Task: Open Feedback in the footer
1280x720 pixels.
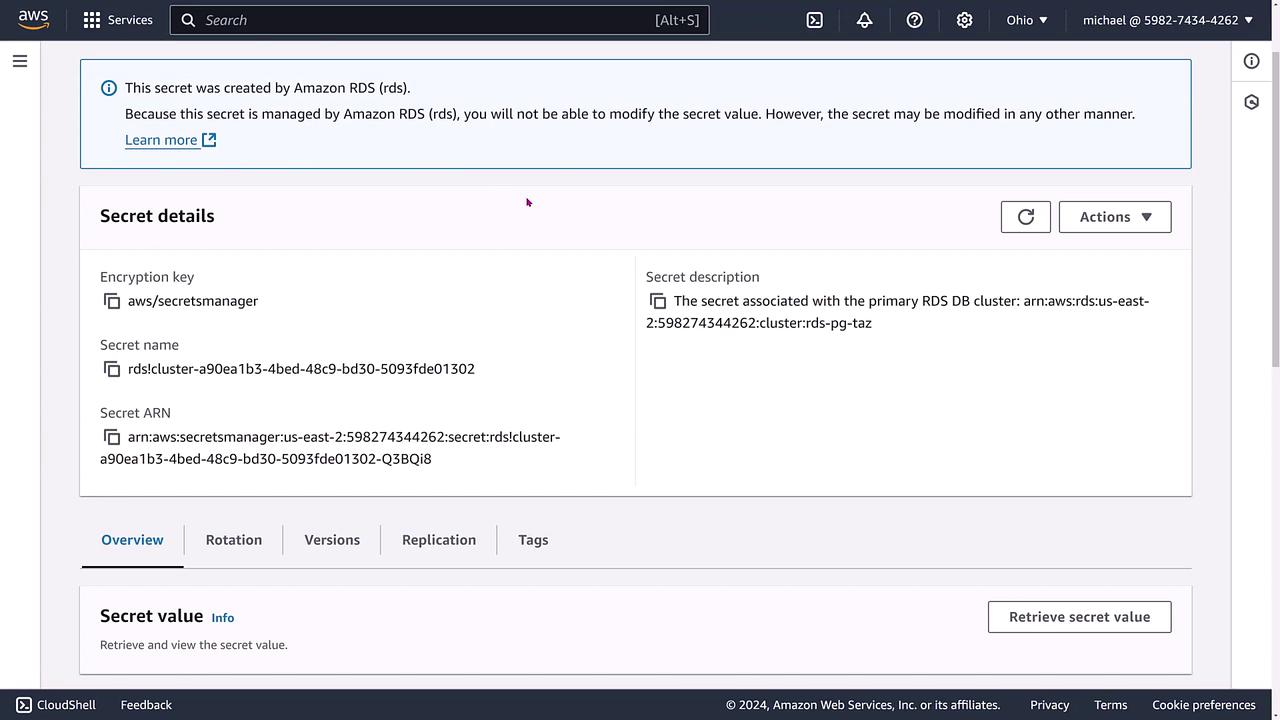Action: coord(146,705)
